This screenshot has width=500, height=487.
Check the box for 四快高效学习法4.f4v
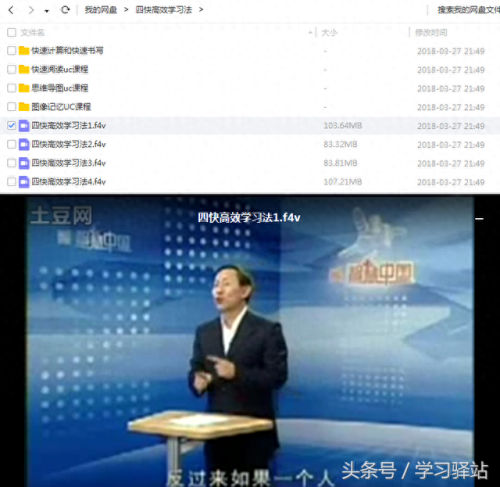click(x=12, y=182)
